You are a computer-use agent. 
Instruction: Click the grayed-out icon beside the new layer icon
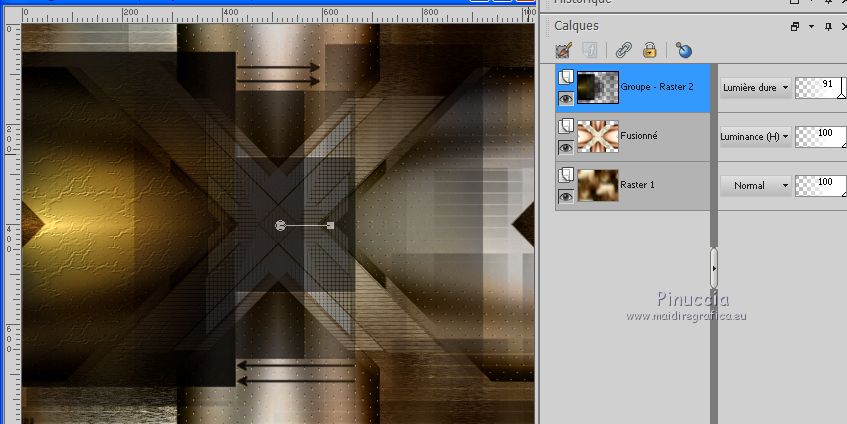point(589,51)
